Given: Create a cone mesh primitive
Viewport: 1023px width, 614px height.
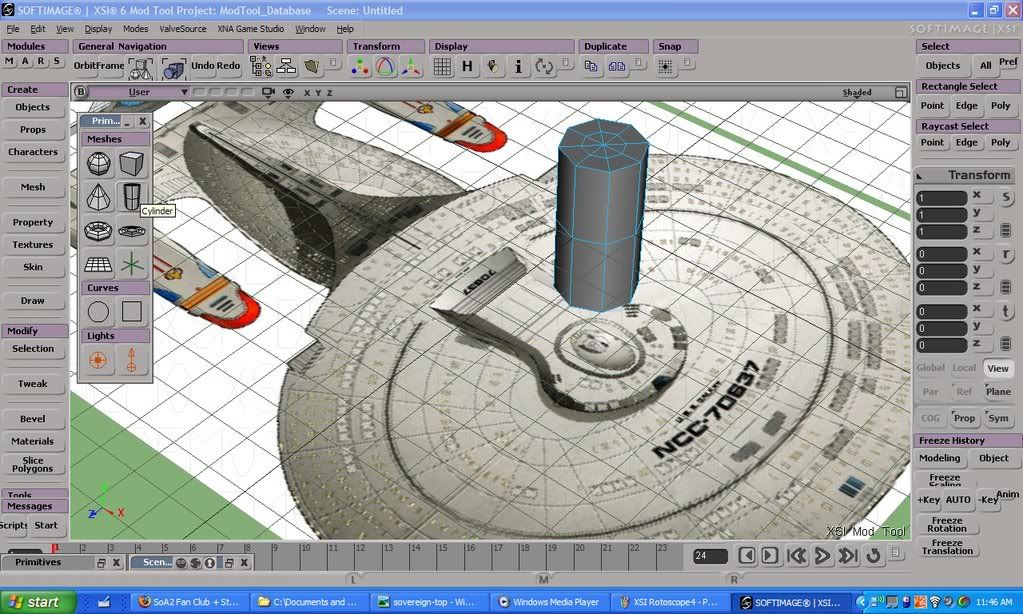Looking at the screenshot, I should tap(99, 196).
